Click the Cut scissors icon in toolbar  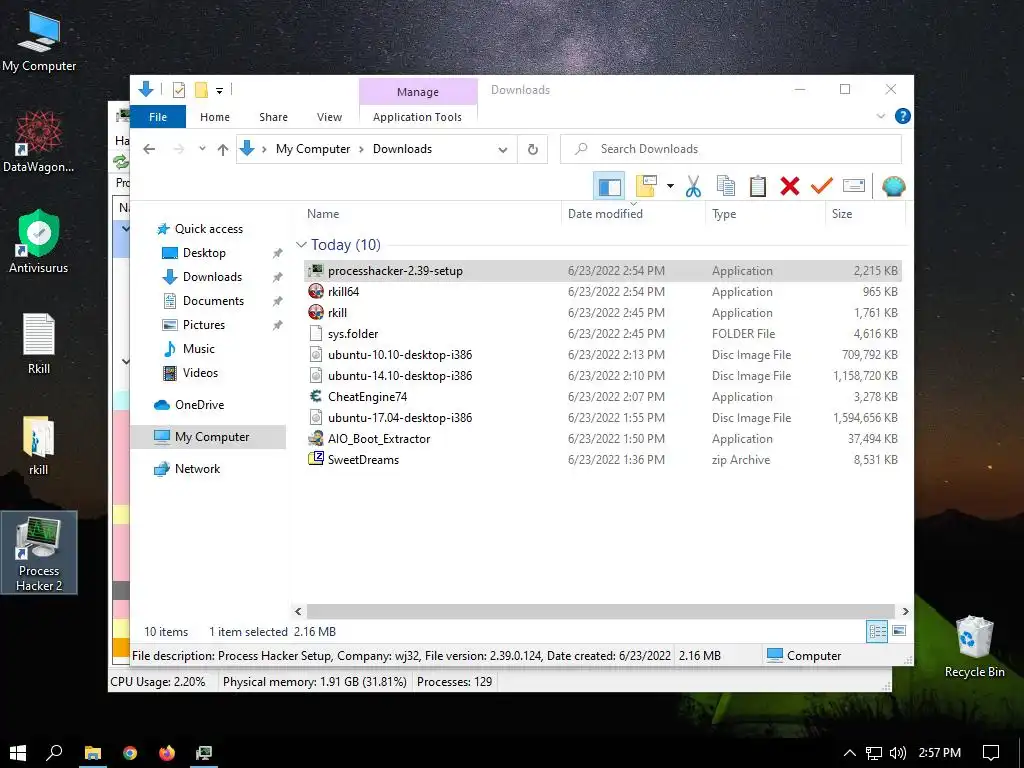click(693, 187)
